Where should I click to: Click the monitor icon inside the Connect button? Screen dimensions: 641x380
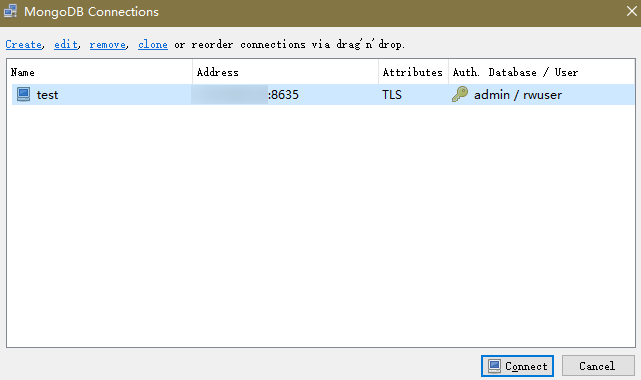click(494, 366)
